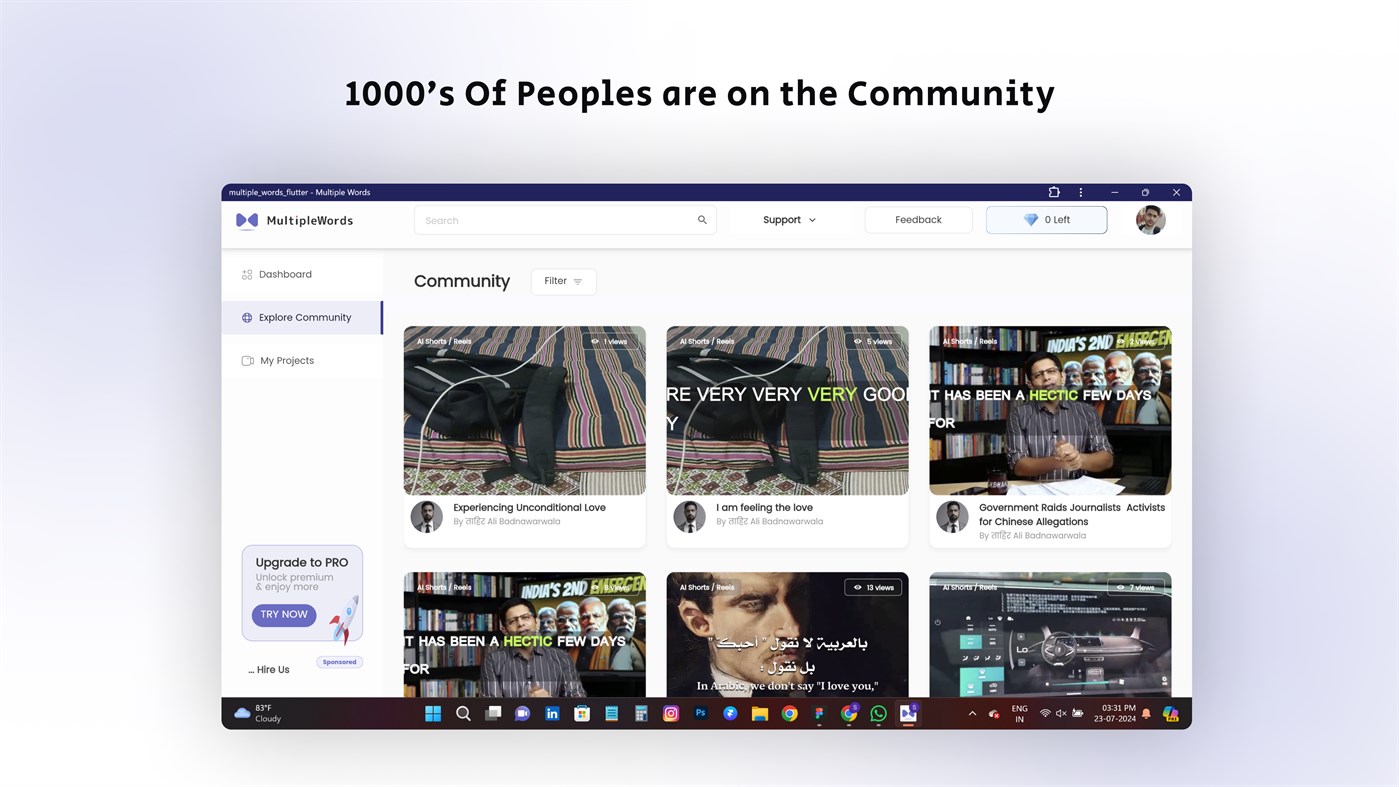Click the My Projects folder icon
This screenshot has height=787, width=1399.
coord(246,360)
